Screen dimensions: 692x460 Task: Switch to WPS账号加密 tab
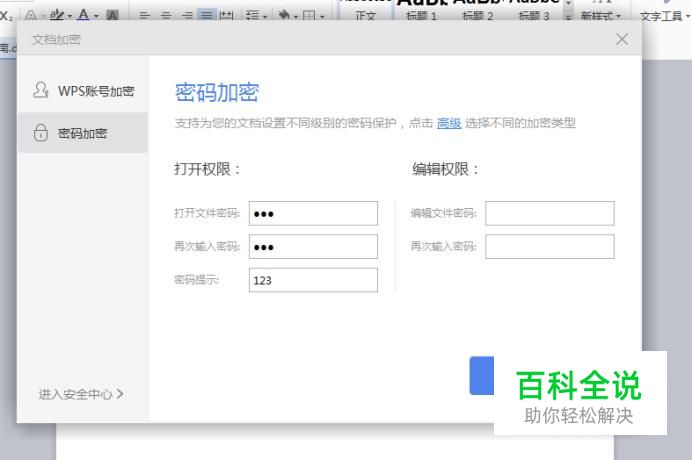(x=83, y=91)
